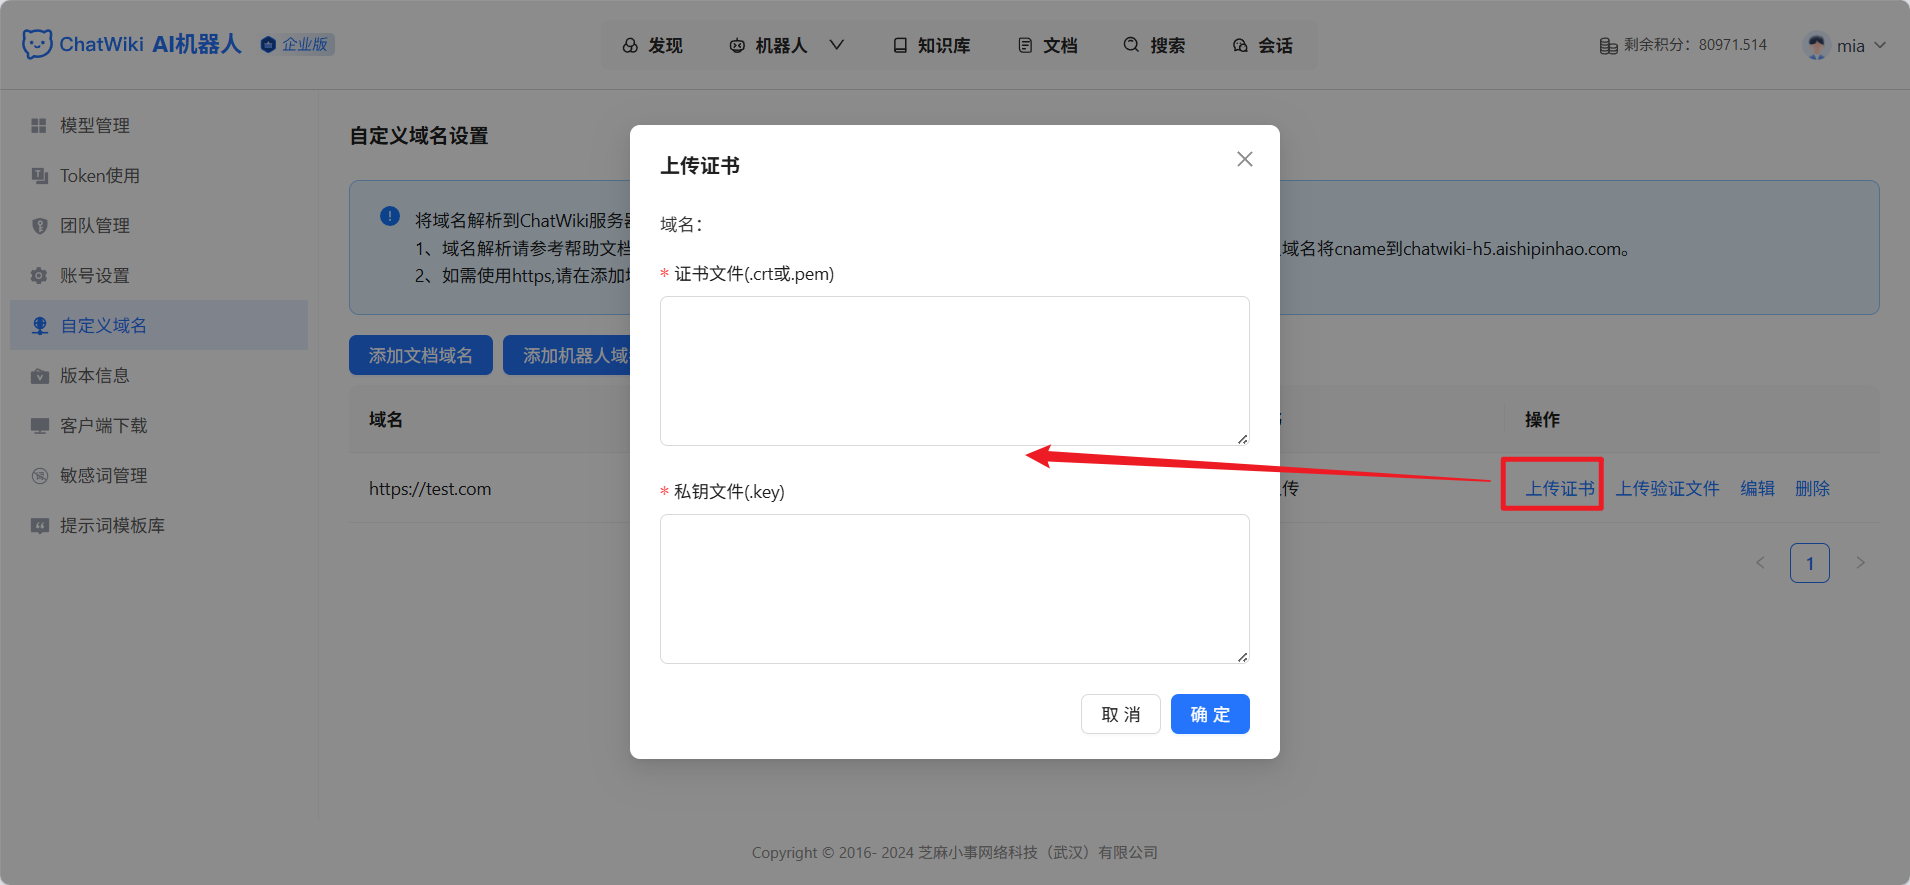
Task: Open the 发现 nav tab
Action: pos(652,45)
